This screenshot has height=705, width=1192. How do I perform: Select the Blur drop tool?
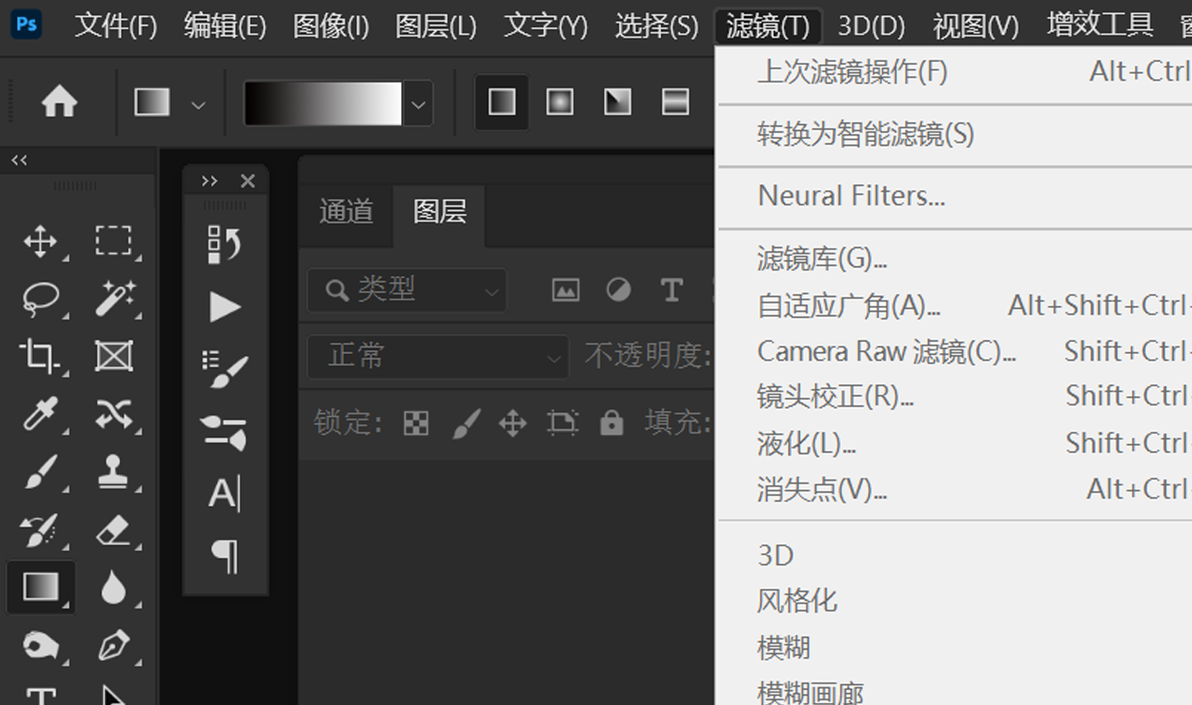[x=113, y=587]
